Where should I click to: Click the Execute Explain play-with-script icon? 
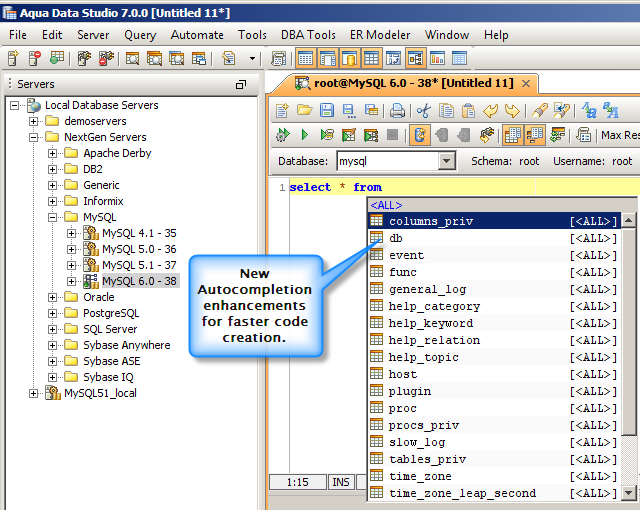(327, 135)
